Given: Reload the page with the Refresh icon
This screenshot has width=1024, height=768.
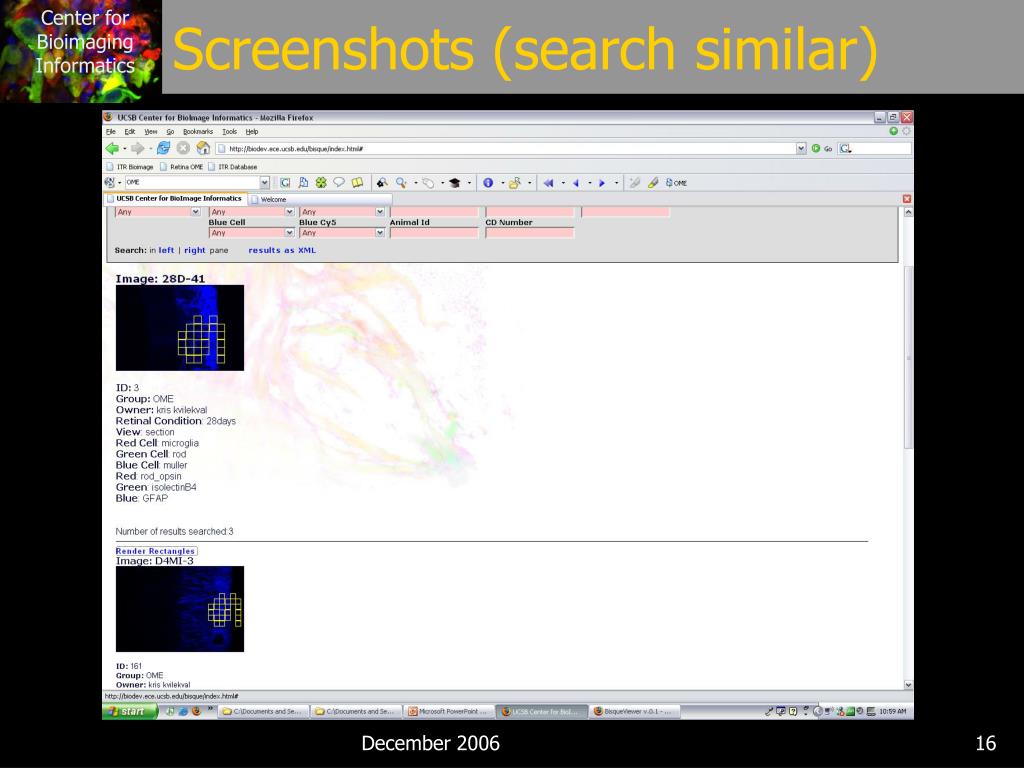Looking at the screenshot, I should (163, 148).
